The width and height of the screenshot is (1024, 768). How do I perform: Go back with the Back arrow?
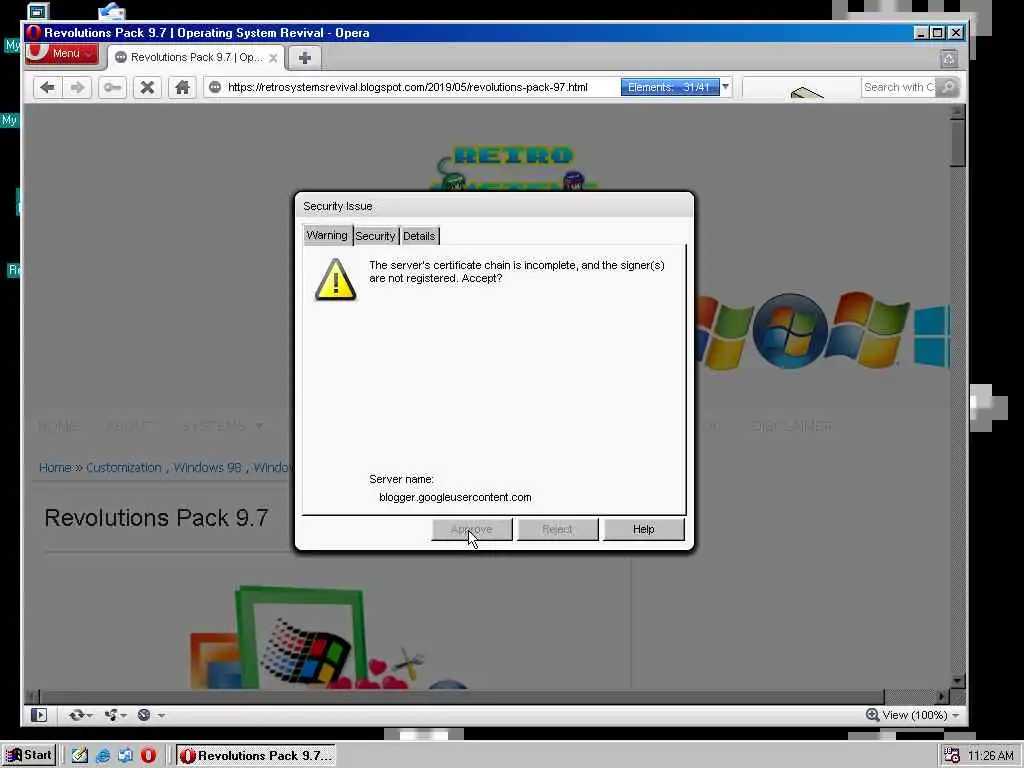coord(47,88)
